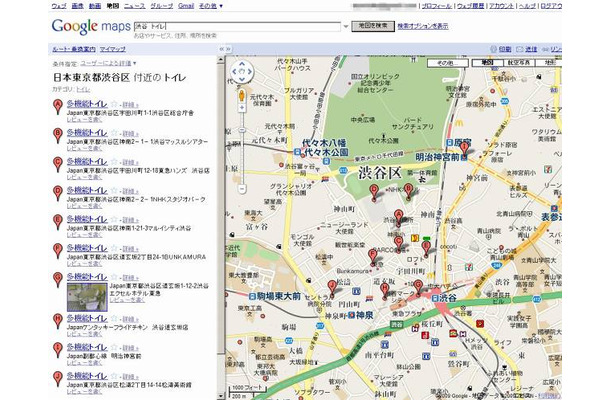This screenshot has width=610, height=400.
Task: Open ルート・乗換案内 directions link
Action: click(x=74, y=49)
